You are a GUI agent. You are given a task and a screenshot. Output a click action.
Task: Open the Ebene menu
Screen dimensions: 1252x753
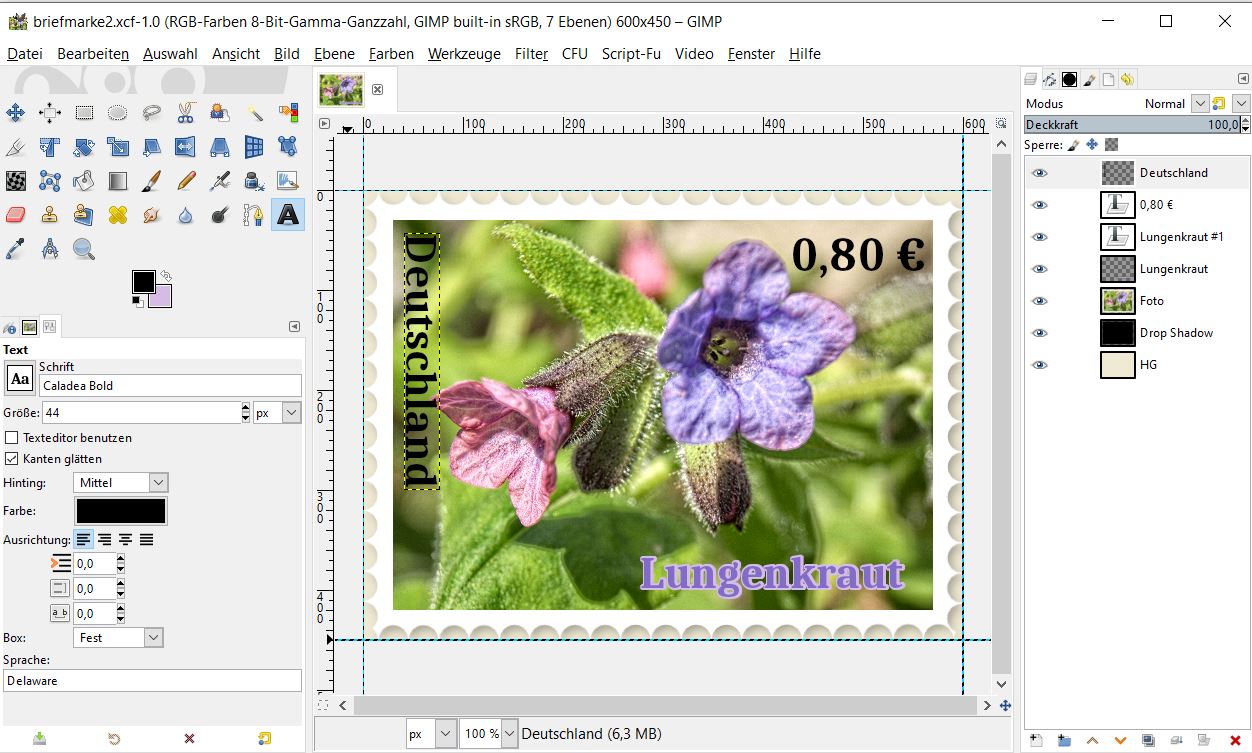pos(334,54)
